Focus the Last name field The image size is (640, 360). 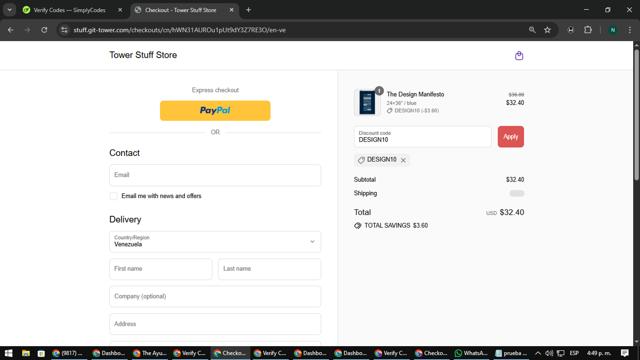[x=269, y=269]
